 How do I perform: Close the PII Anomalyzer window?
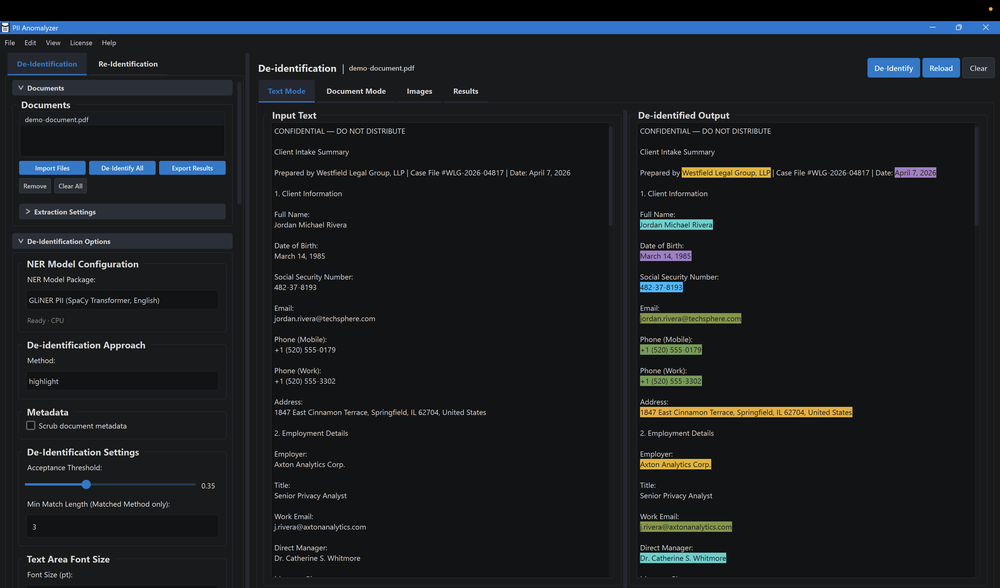click(985, 27)
